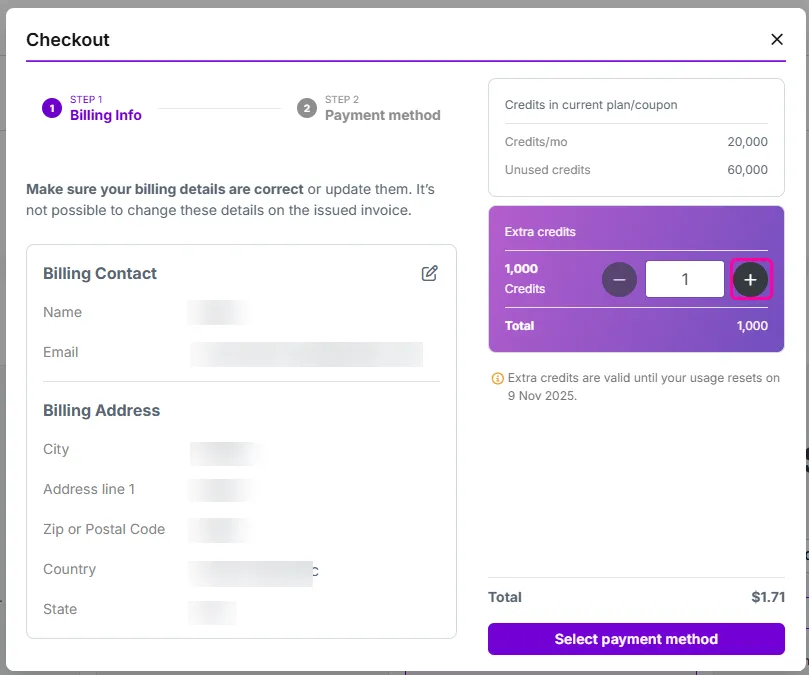Click the total price $1.71

[x=768, y=597]
